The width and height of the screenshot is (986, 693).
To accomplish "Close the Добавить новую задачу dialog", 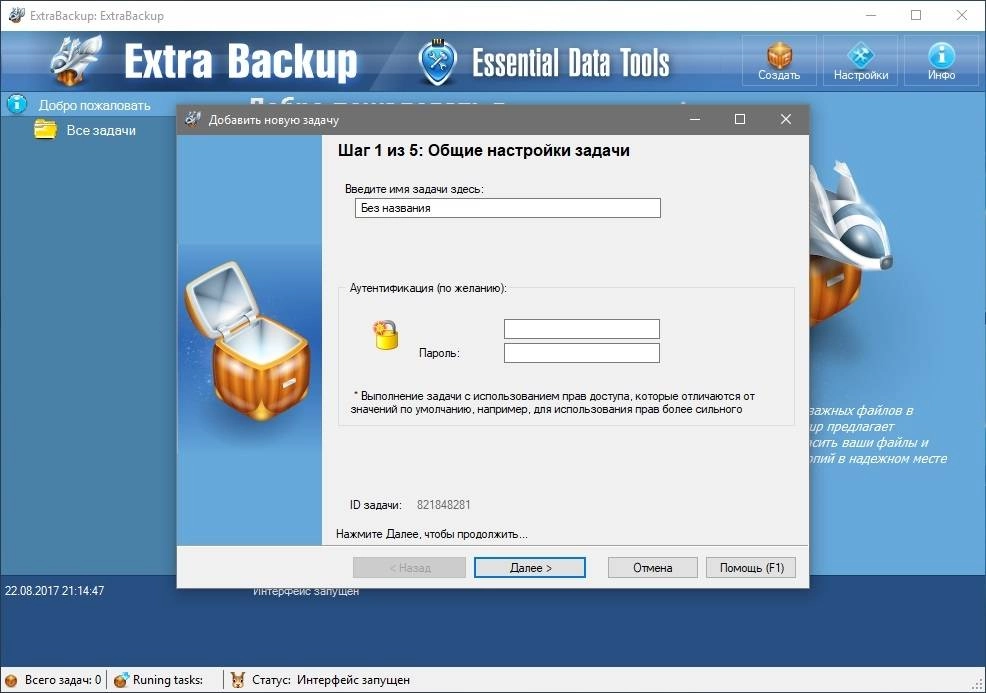I will coord(785,119).
